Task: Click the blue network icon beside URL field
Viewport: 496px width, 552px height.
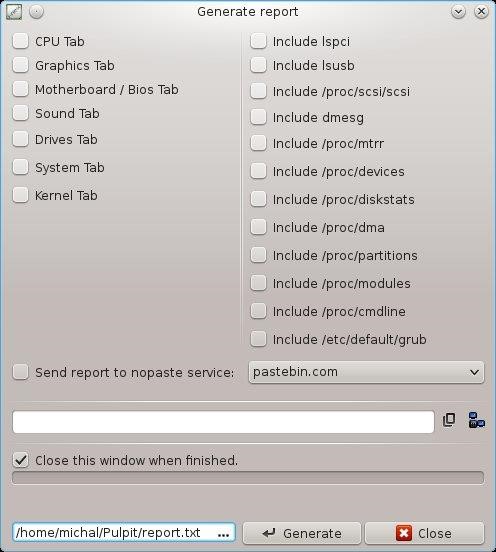Action: point(477,420)
